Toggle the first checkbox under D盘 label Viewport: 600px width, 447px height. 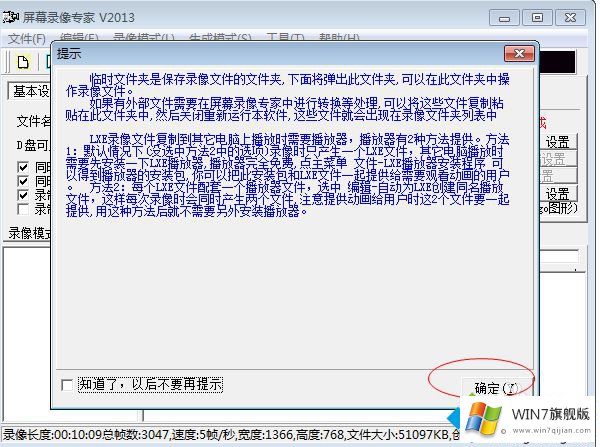pos(25,167)
